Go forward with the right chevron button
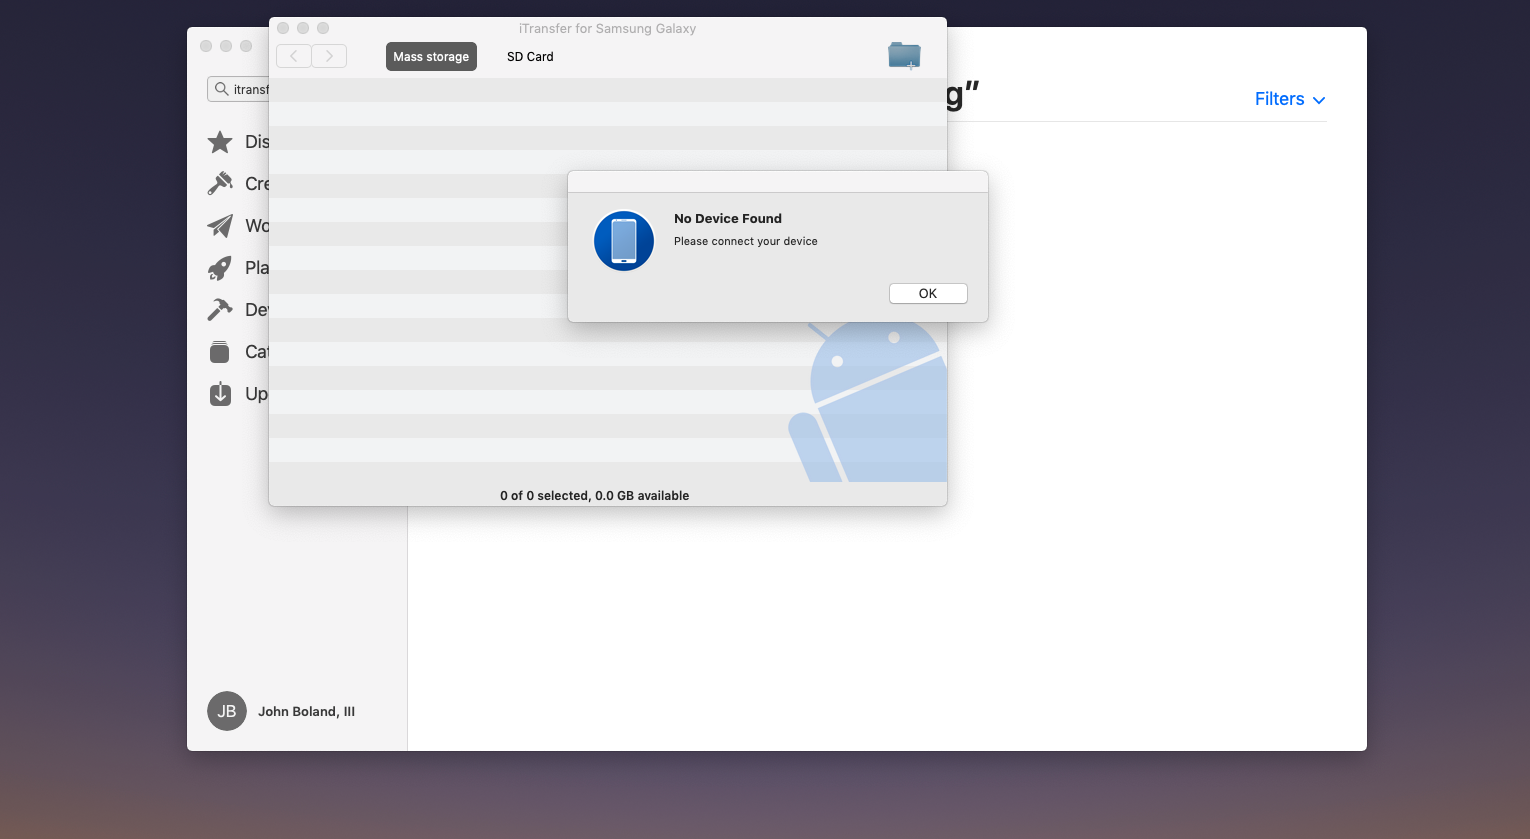 pos(329,56)
